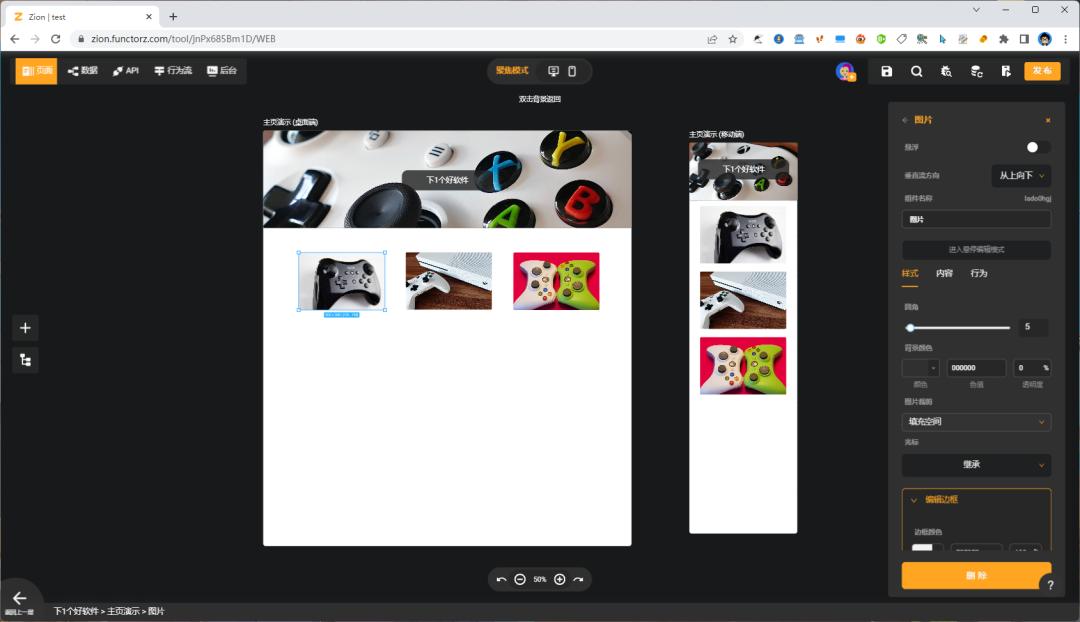The width and height of the screenshot is (1080, 622).
Task: Select the Xbox console image in mobile preview
Action: [x=742, y=300]
